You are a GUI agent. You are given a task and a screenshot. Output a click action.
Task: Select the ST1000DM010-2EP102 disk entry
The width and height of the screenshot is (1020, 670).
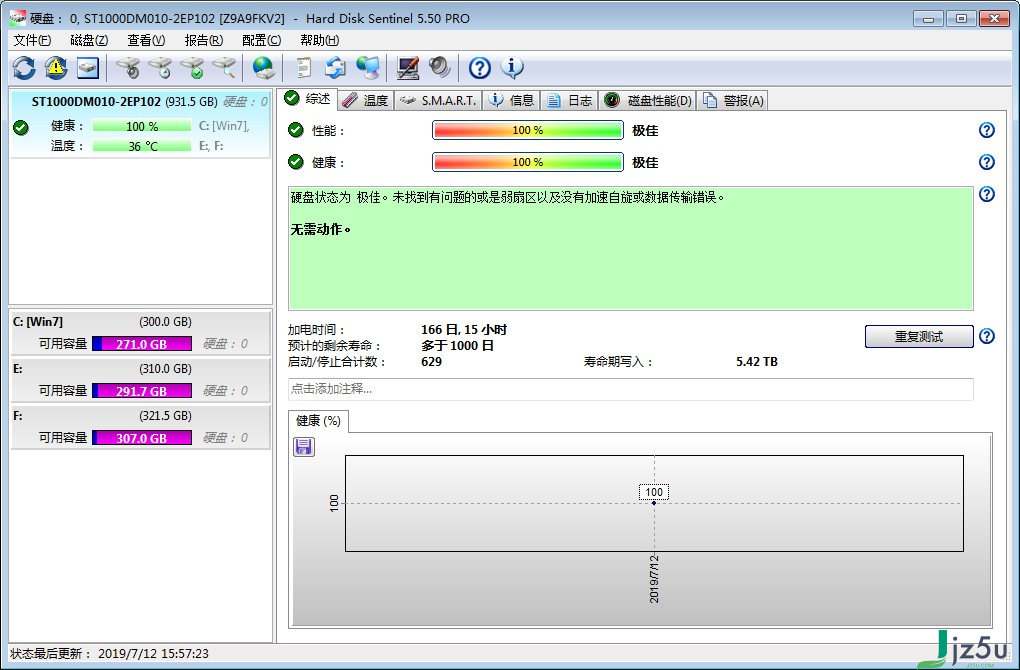click(x=141, y=124)
